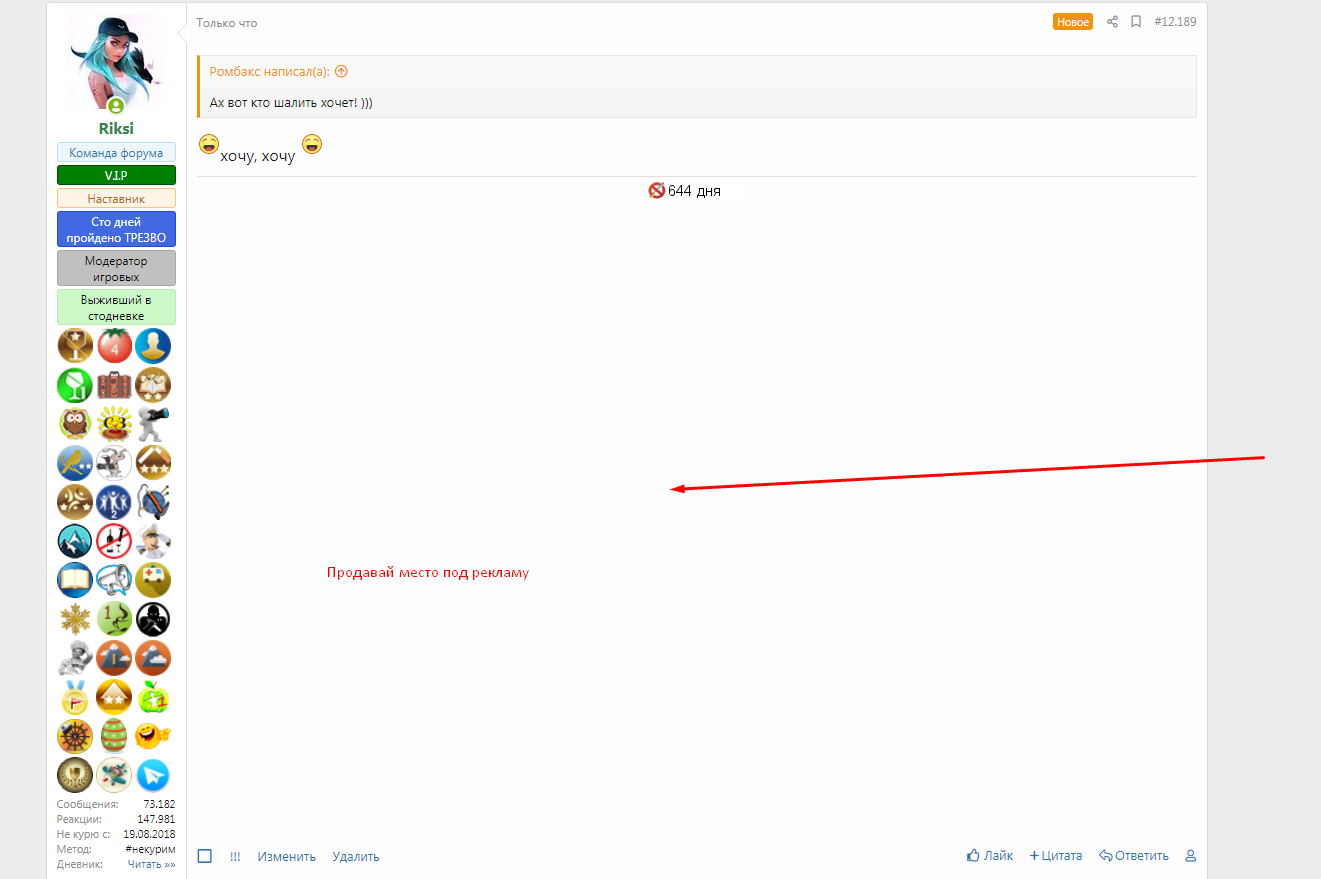Click the ship's wheel badge
Viewport: 1321px width, 879px height.
click(75, 736)
